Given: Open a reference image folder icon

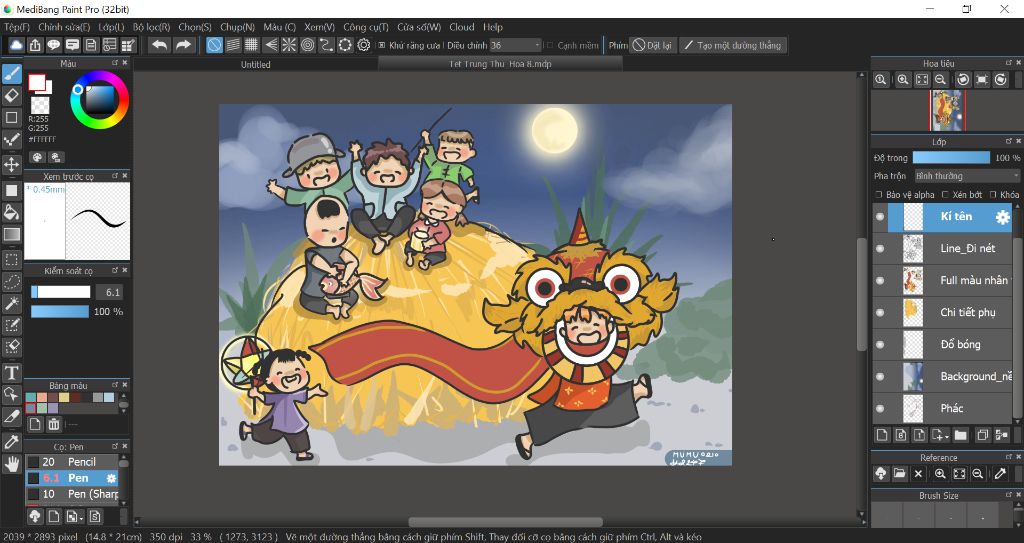Looking at the screenshot, I should pyautogui.click(x=899, y=474).
